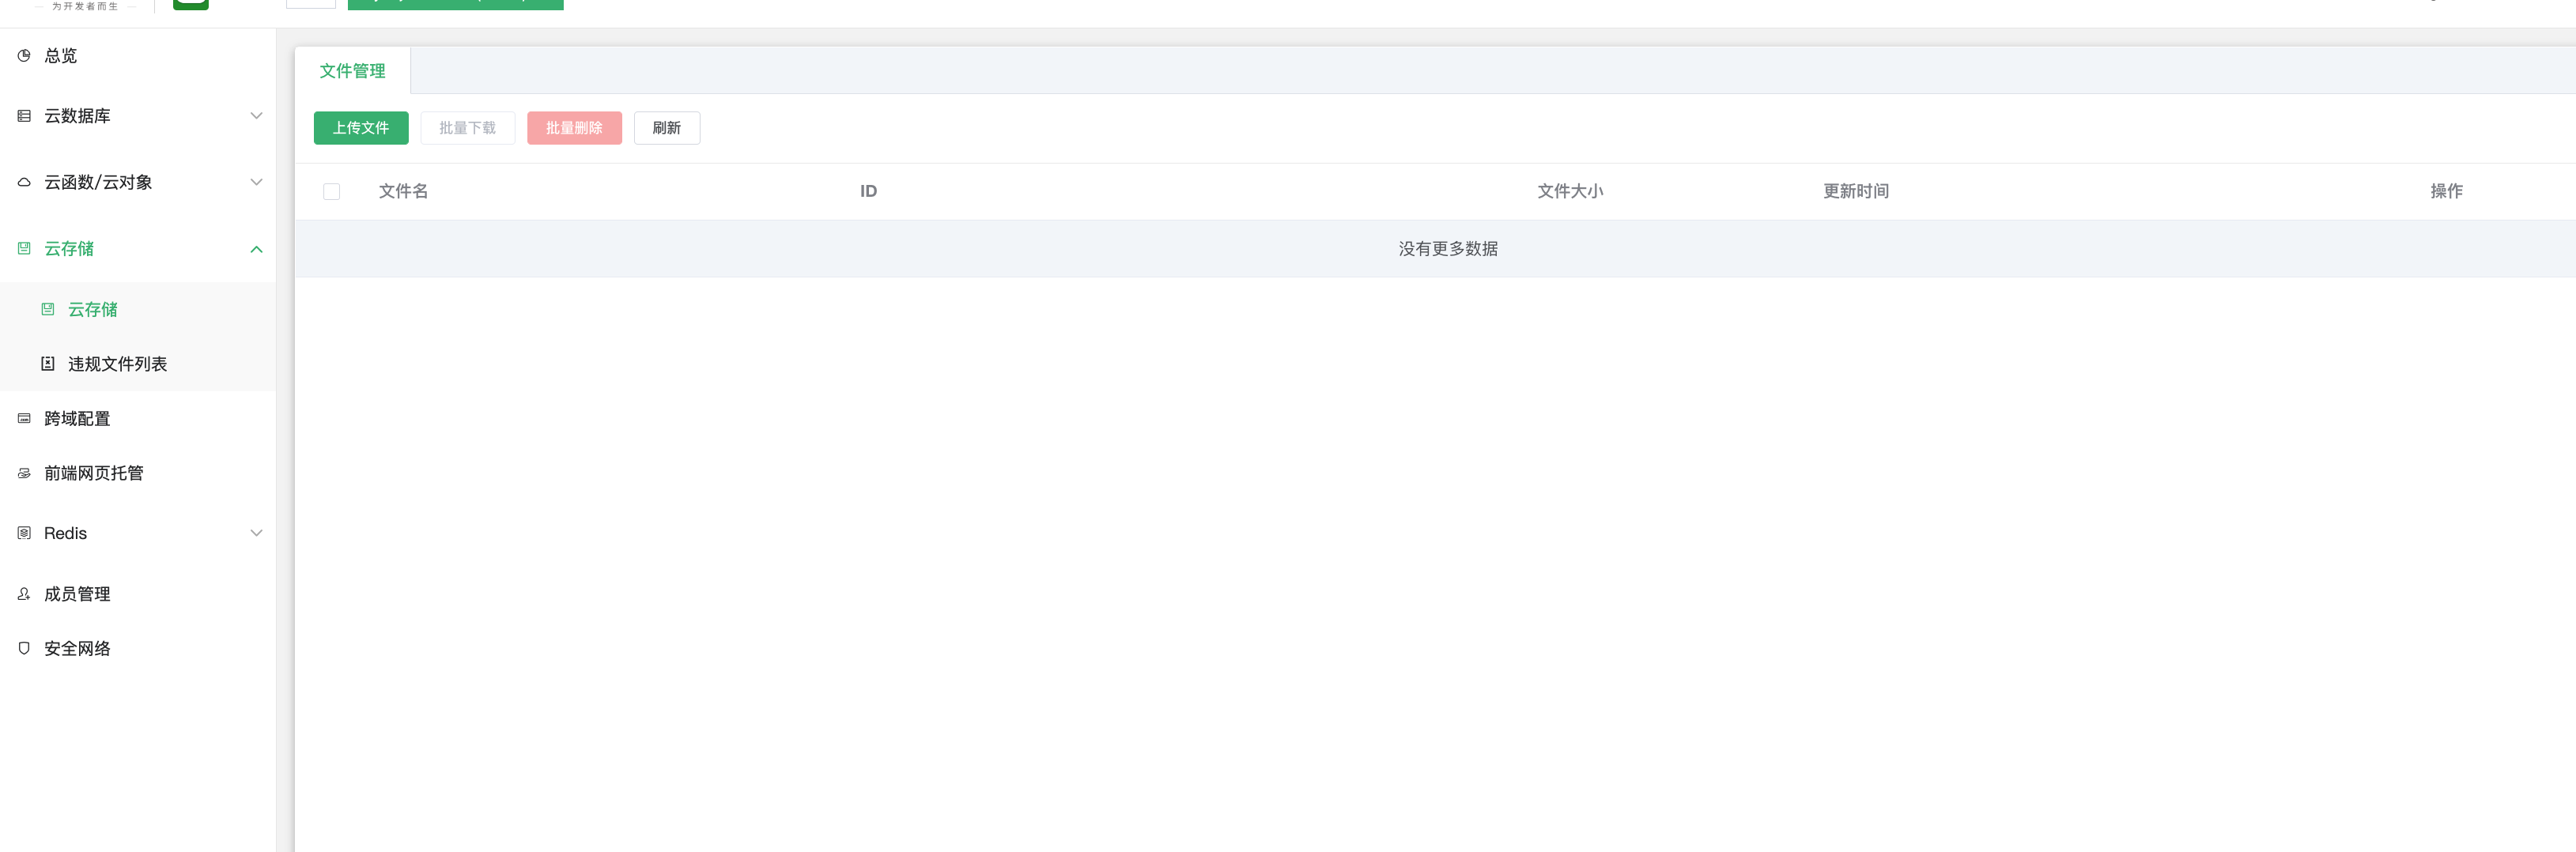Click the 违规文件列表 document icon

(x=47, y=364)
